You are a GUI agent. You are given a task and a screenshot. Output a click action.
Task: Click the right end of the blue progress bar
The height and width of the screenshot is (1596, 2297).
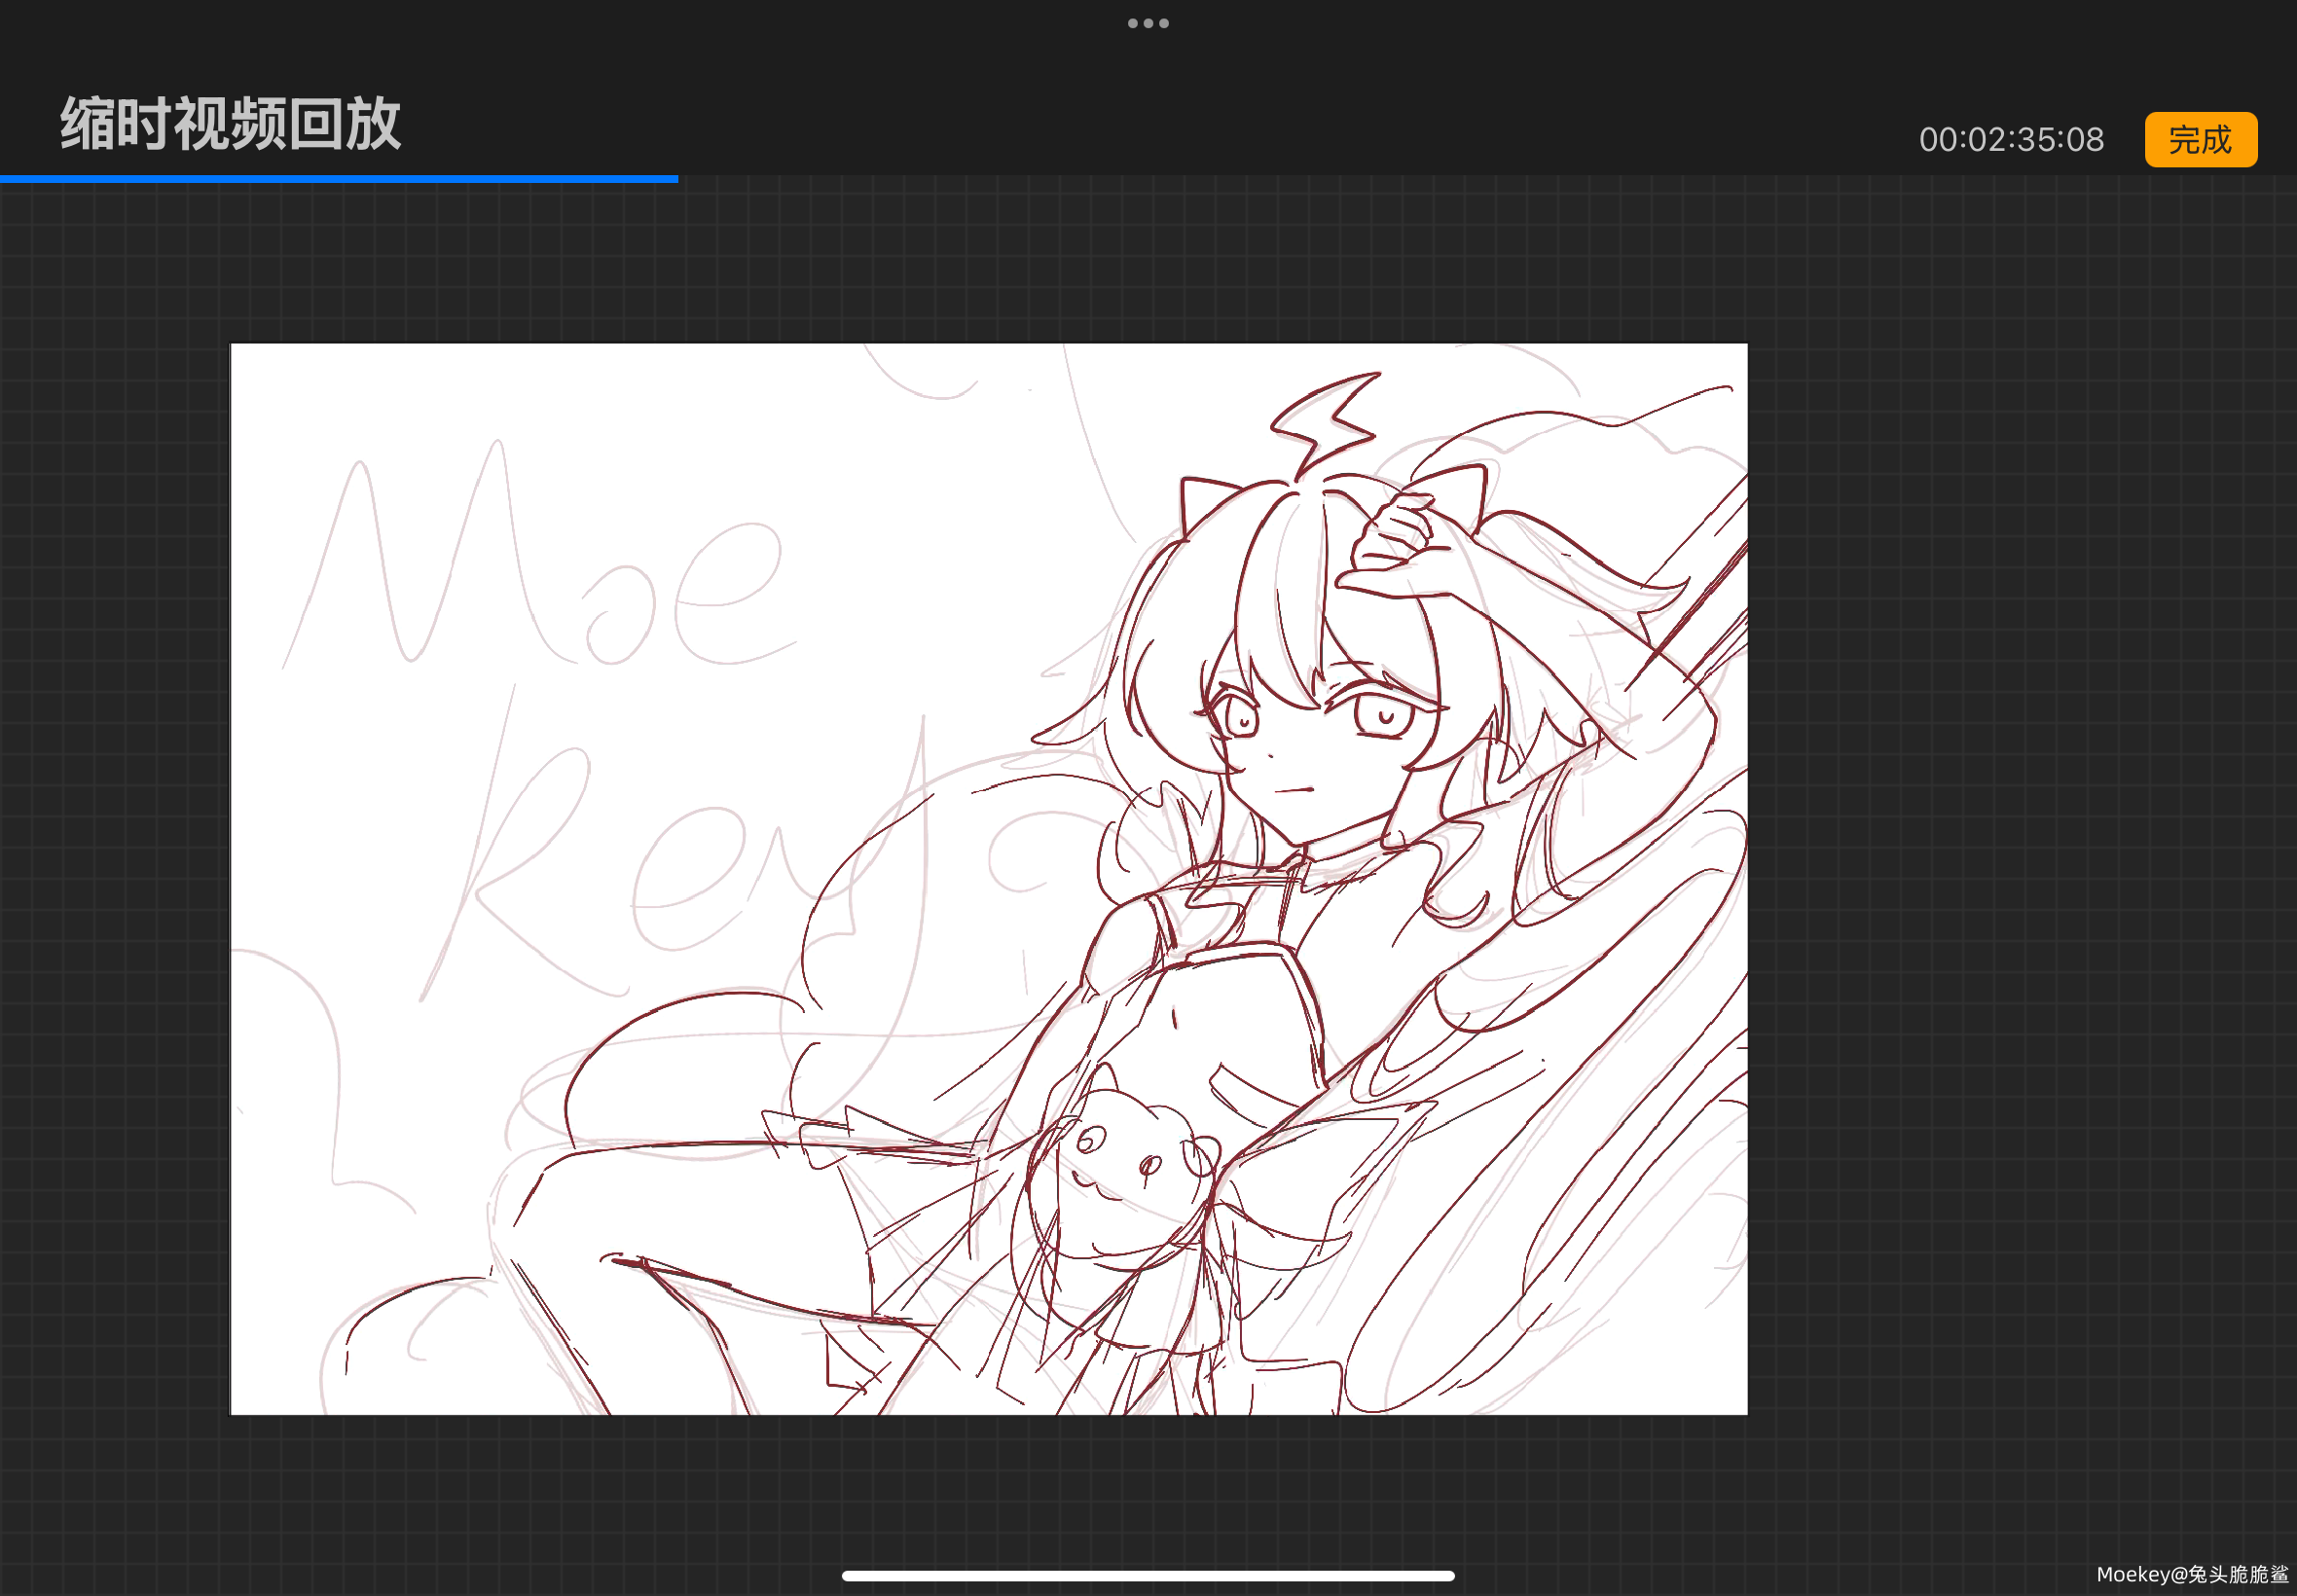(675, 179)
